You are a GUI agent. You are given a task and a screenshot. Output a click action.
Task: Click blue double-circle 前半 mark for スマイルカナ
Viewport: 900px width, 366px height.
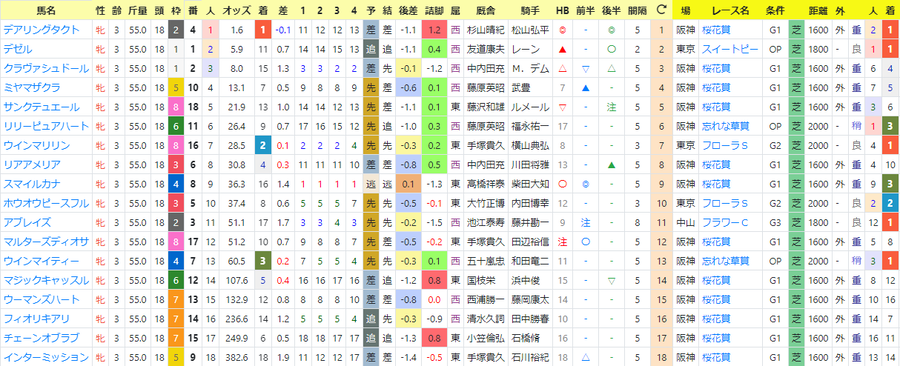[x=585, y=184]
